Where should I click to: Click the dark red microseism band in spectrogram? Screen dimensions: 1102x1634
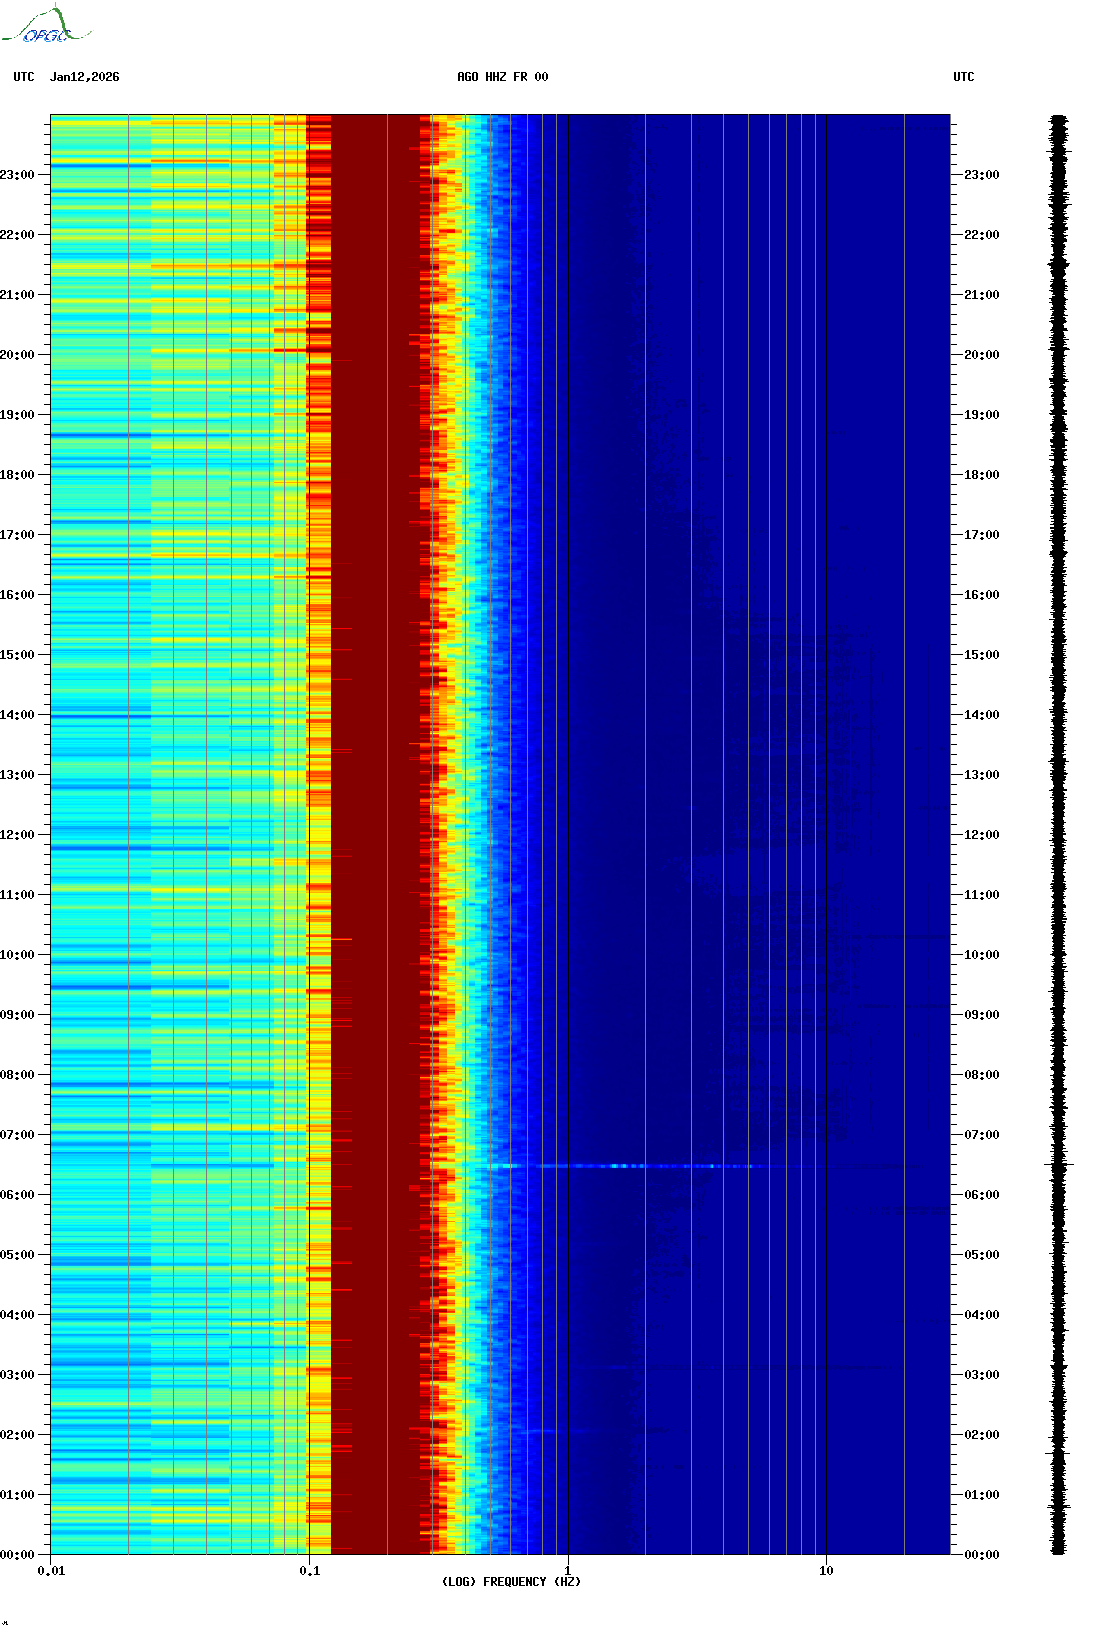click(376, 835)
